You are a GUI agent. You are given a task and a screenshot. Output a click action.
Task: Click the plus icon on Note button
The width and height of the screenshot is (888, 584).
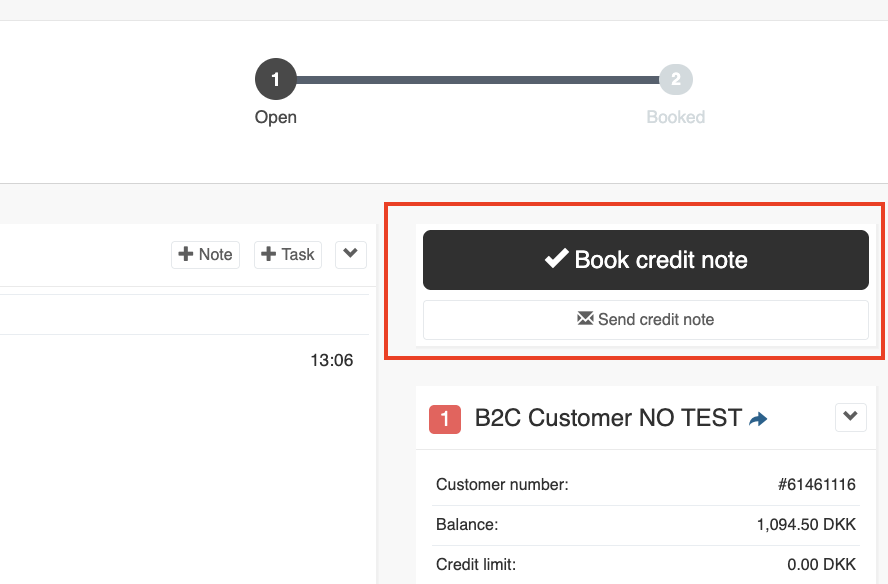(186, 254)
